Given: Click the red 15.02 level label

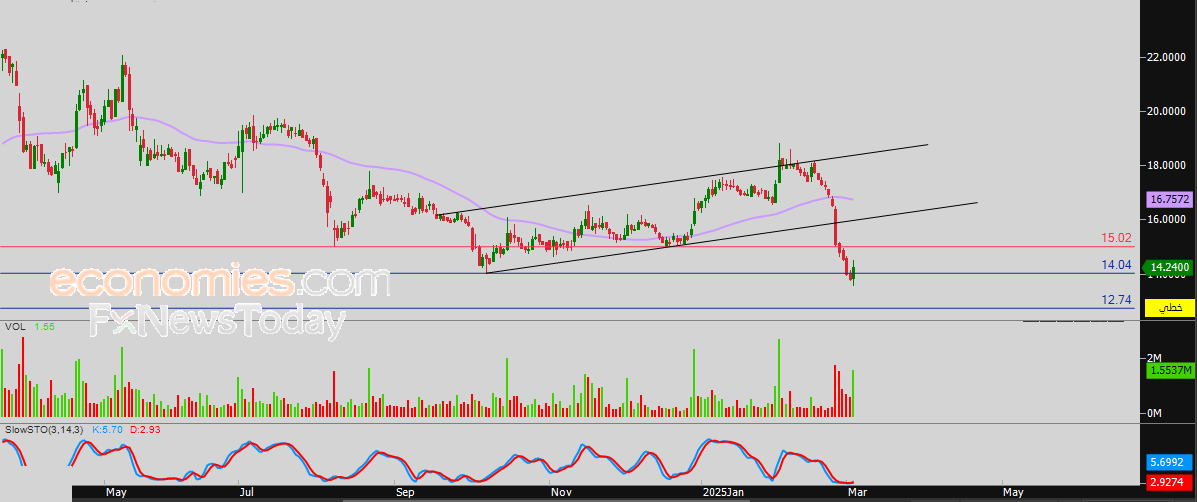Looking at the screenshot, I should pos(1115,238).
